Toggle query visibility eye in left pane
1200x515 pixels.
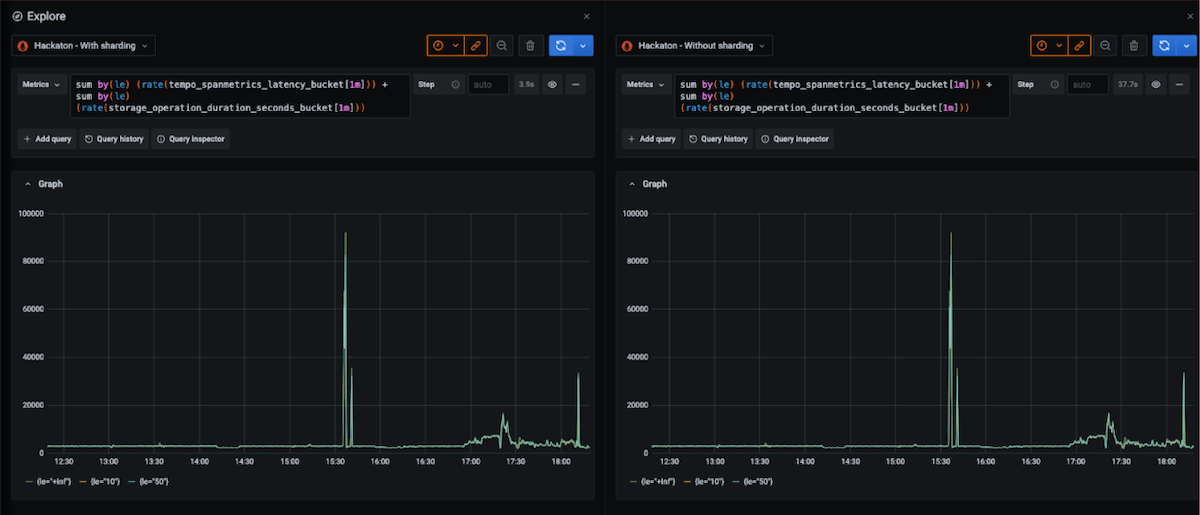click(x=552, y=85)
